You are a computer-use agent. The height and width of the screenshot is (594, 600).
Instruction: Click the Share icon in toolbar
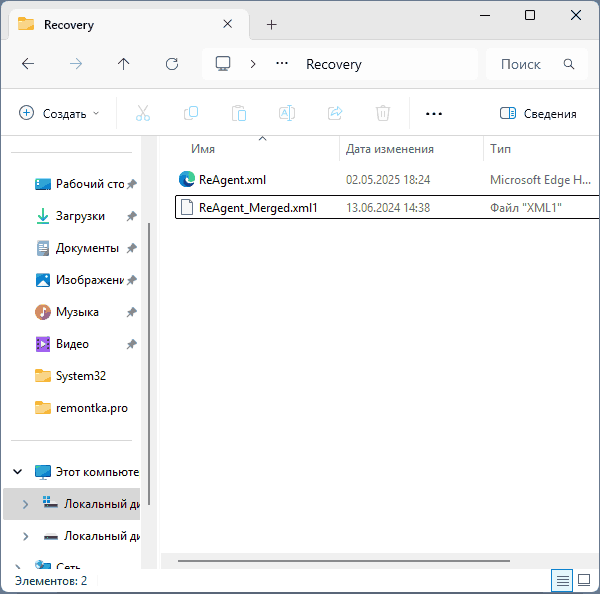pos(335,113)
